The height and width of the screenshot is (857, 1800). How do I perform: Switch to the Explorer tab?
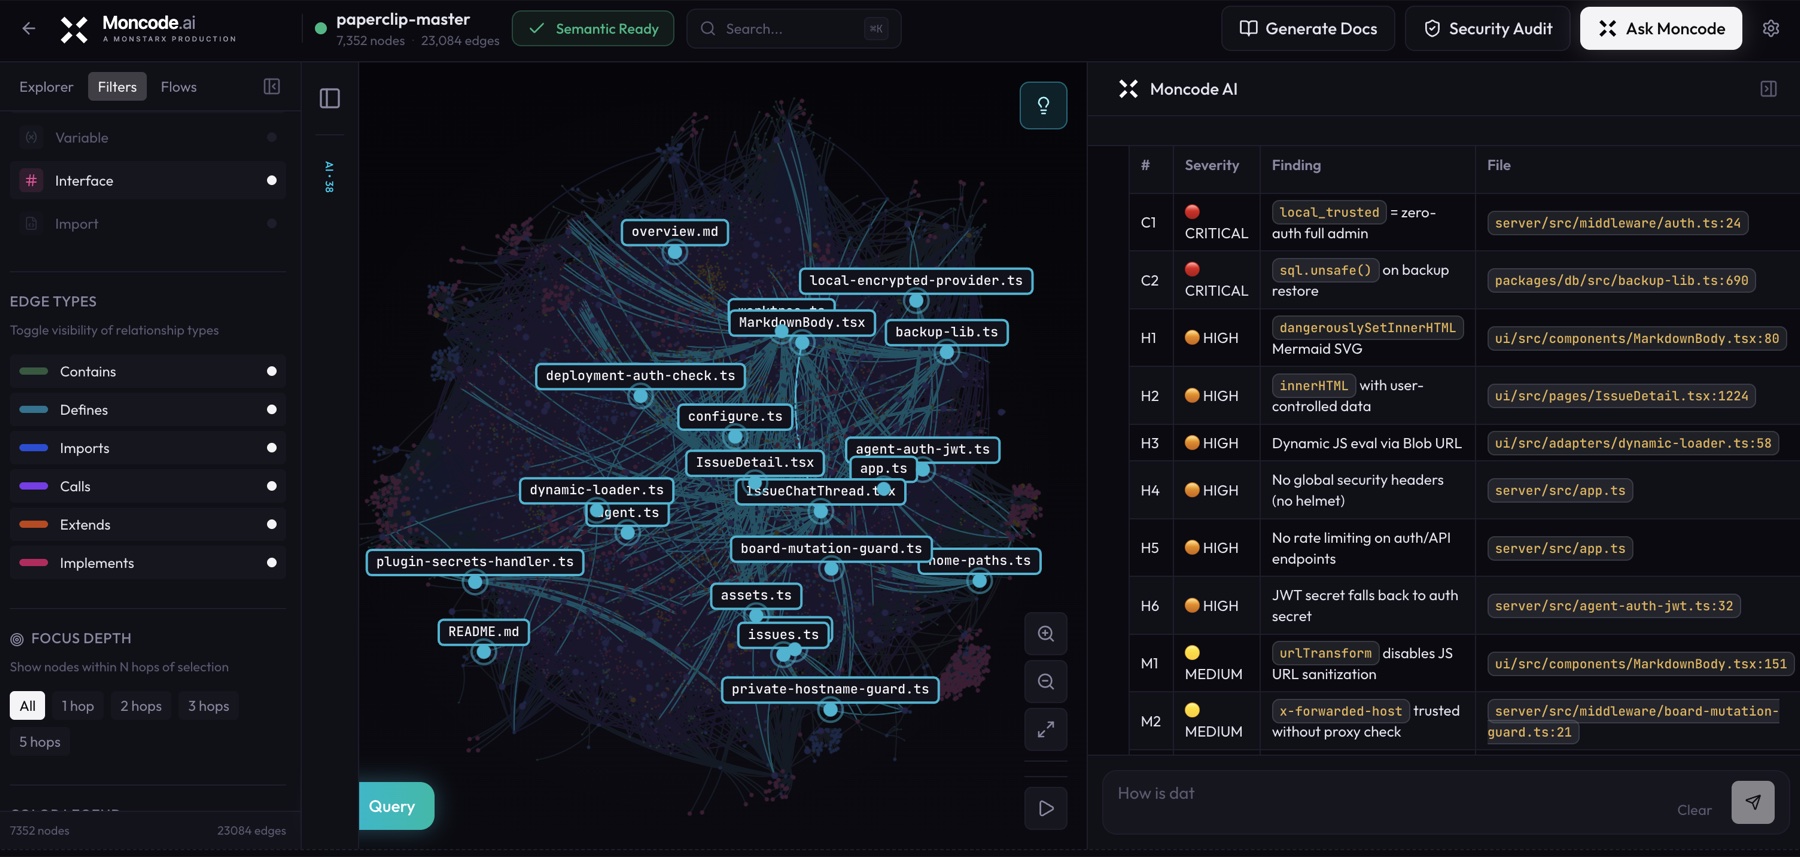click(46, 86)
